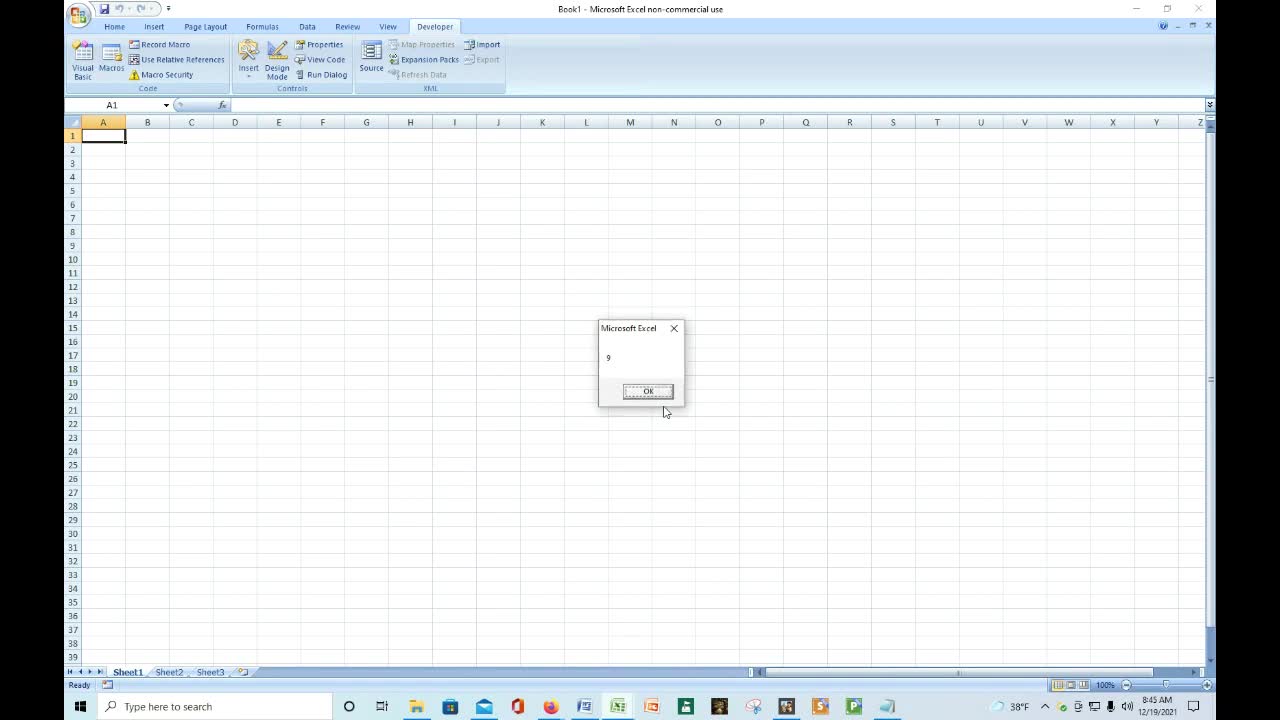1280x720 pixels.
Task: Click macro recording status bar icon
Action: tap(107, 685)
